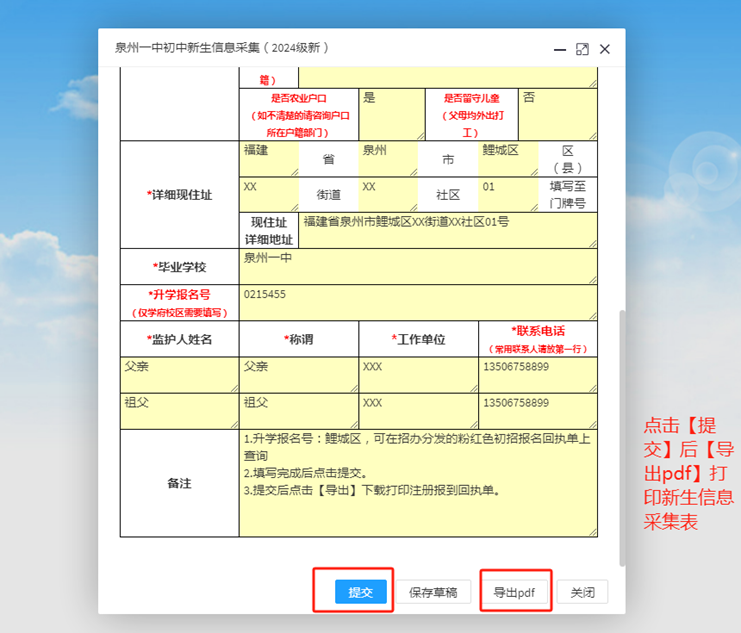
Task: Click the city field containing 泉州
Action: 387,158
